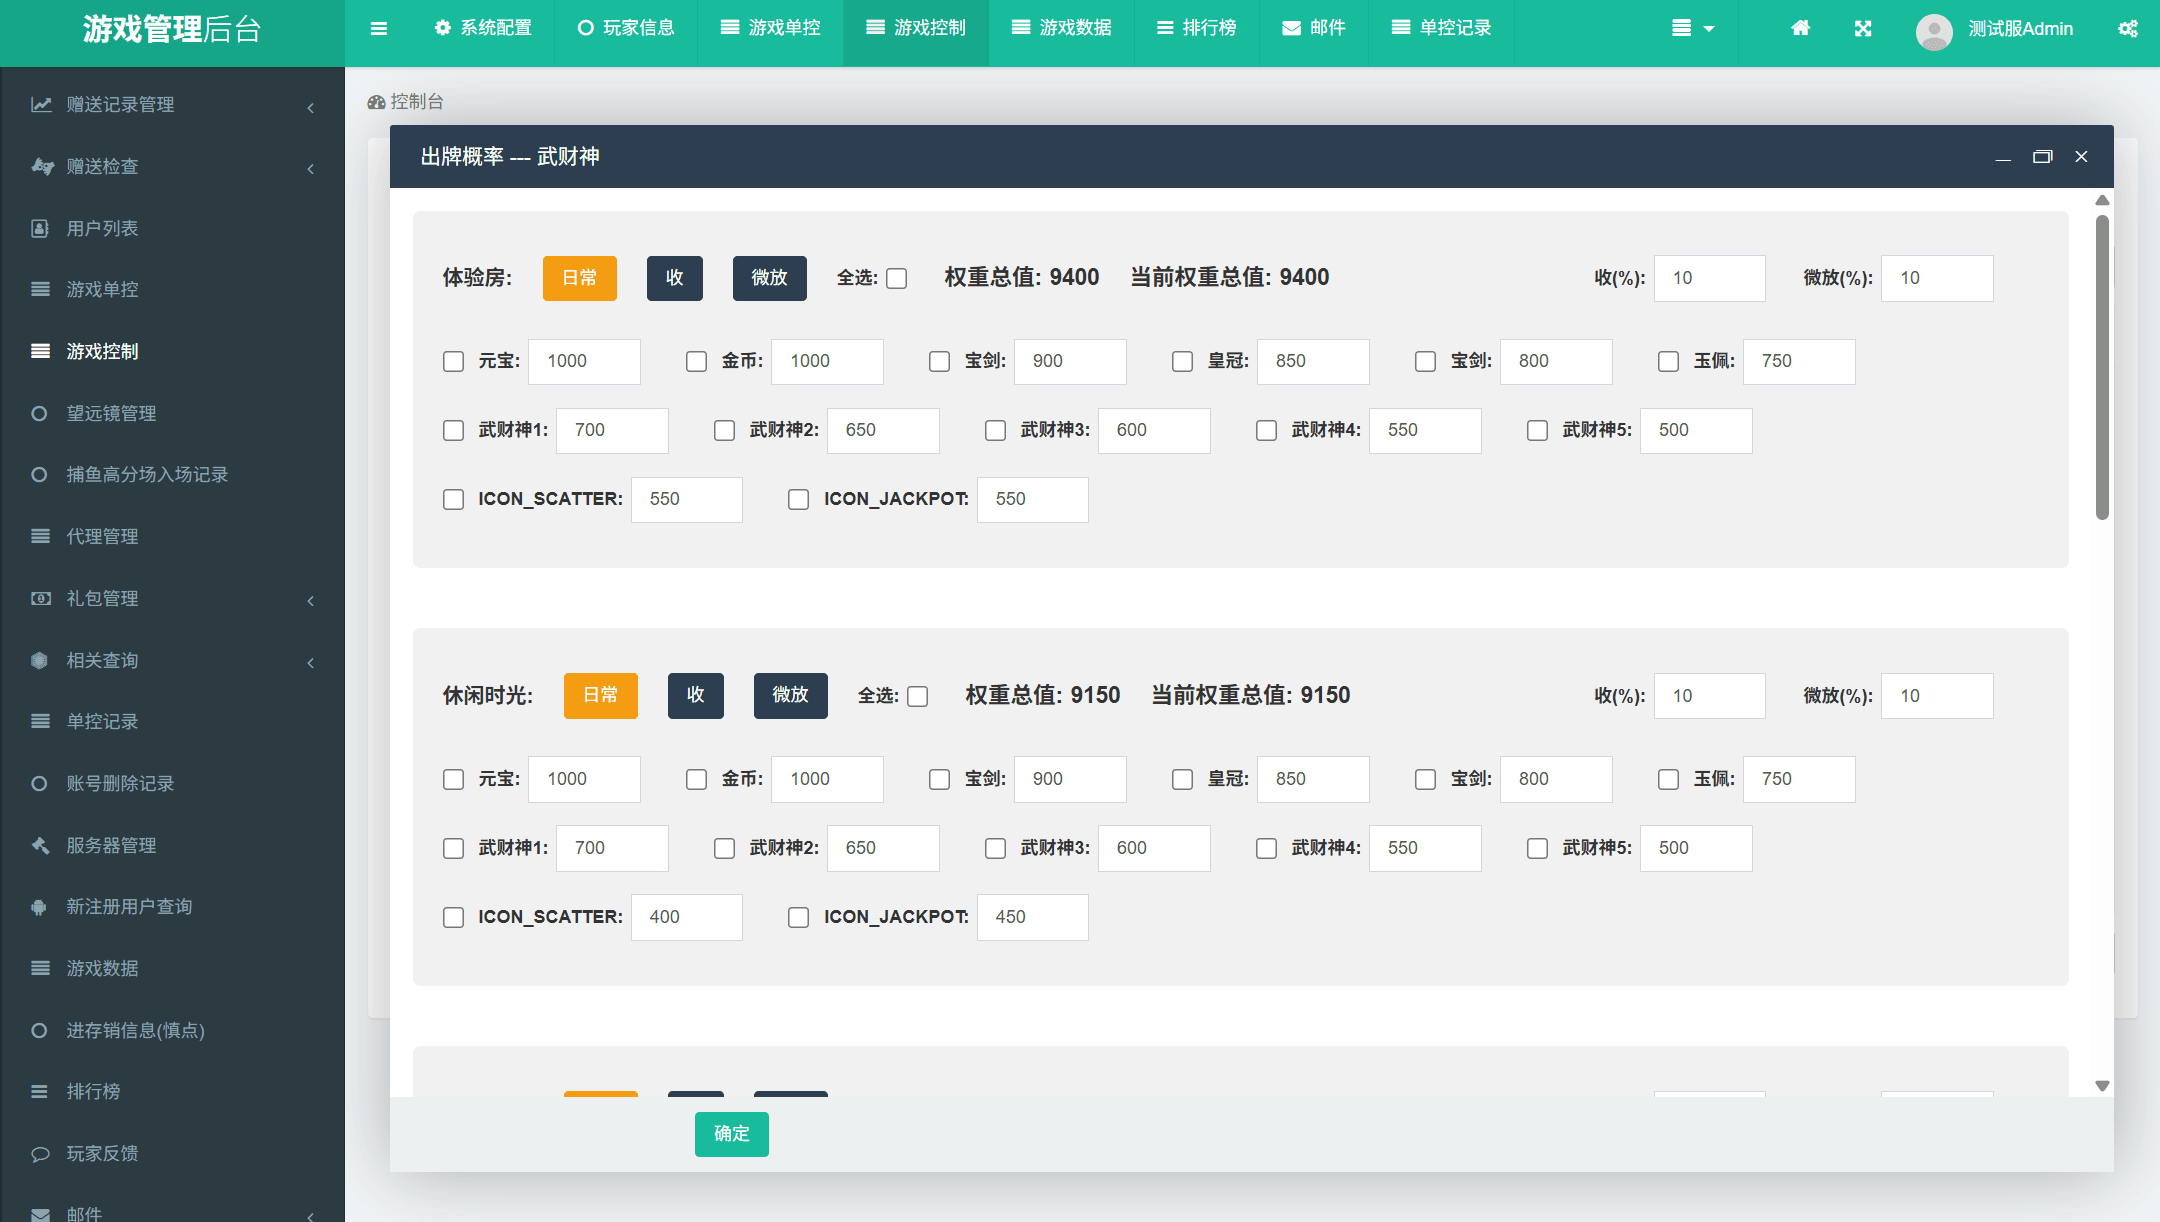Check 全选 checkbox in 体验房 section
Viewport: 2160px width, 1222px height.
pos(897,279)
